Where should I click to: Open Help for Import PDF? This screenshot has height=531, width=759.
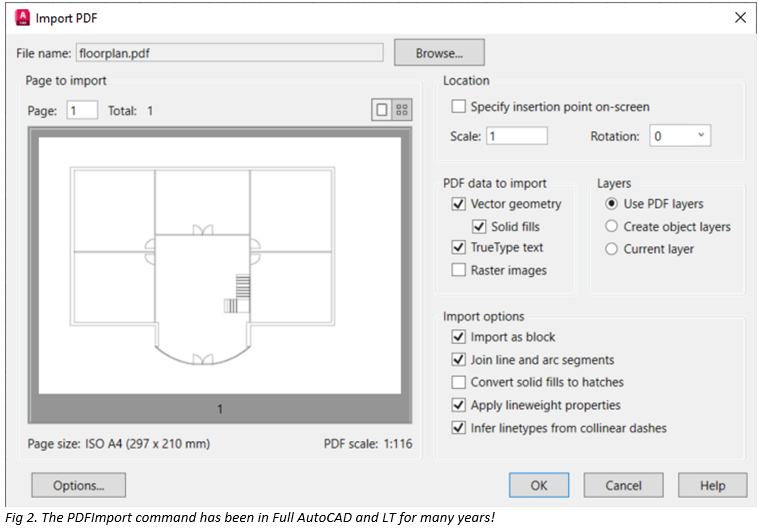(x=713, y=485)
